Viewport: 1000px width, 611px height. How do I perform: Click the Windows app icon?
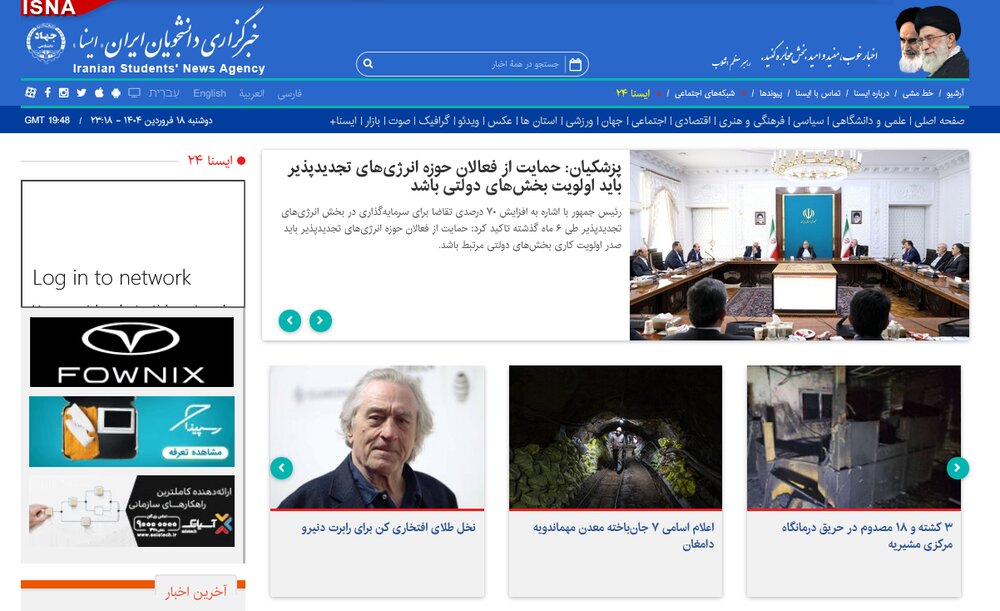click(x=30, y=92)
